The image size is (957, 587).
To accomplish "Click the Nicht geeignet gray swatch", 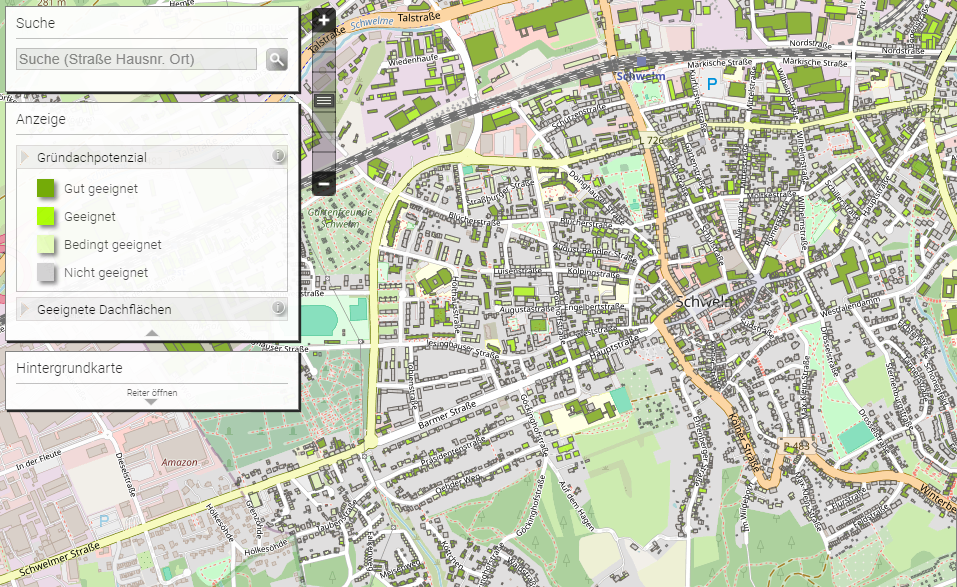I will click(x=46, y=272).
